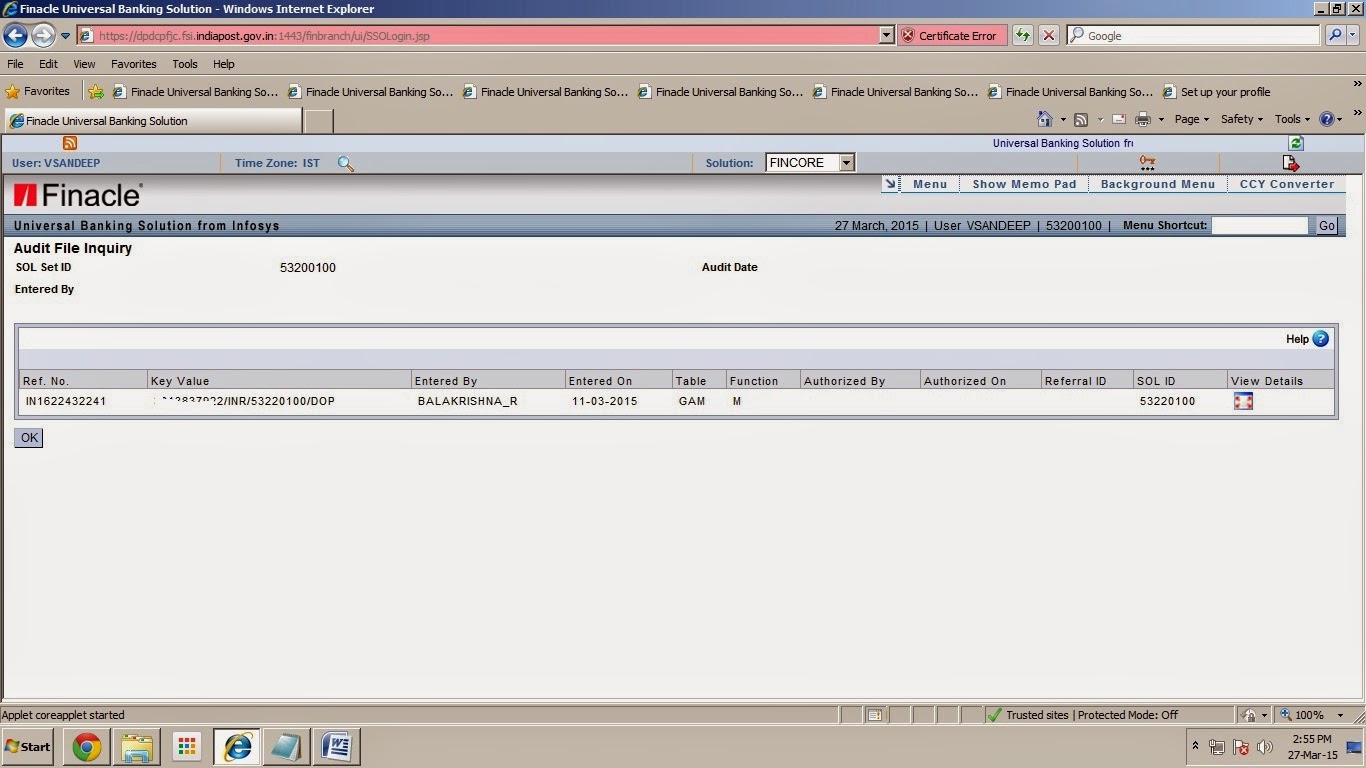
Task: Click the RSS feed icon in Finacle header
Action: click(70, 143)
